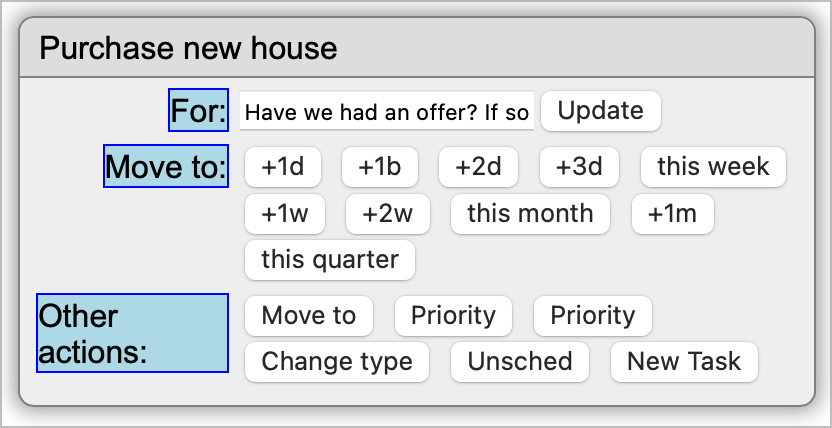This screenshot has width=832, height=428.
Task: Move task to 'this week'
Action: click(x=713, y=167)
